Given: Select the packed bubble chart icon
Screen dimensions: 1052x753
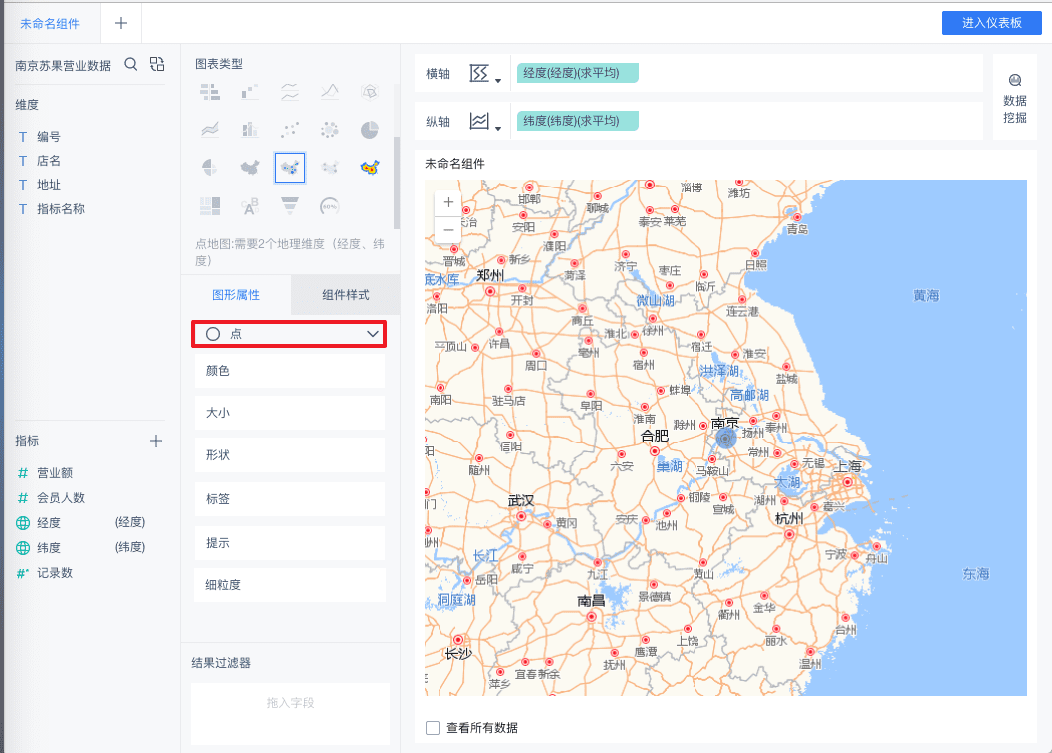Looking at the screenshot, I should coord(329,130).
